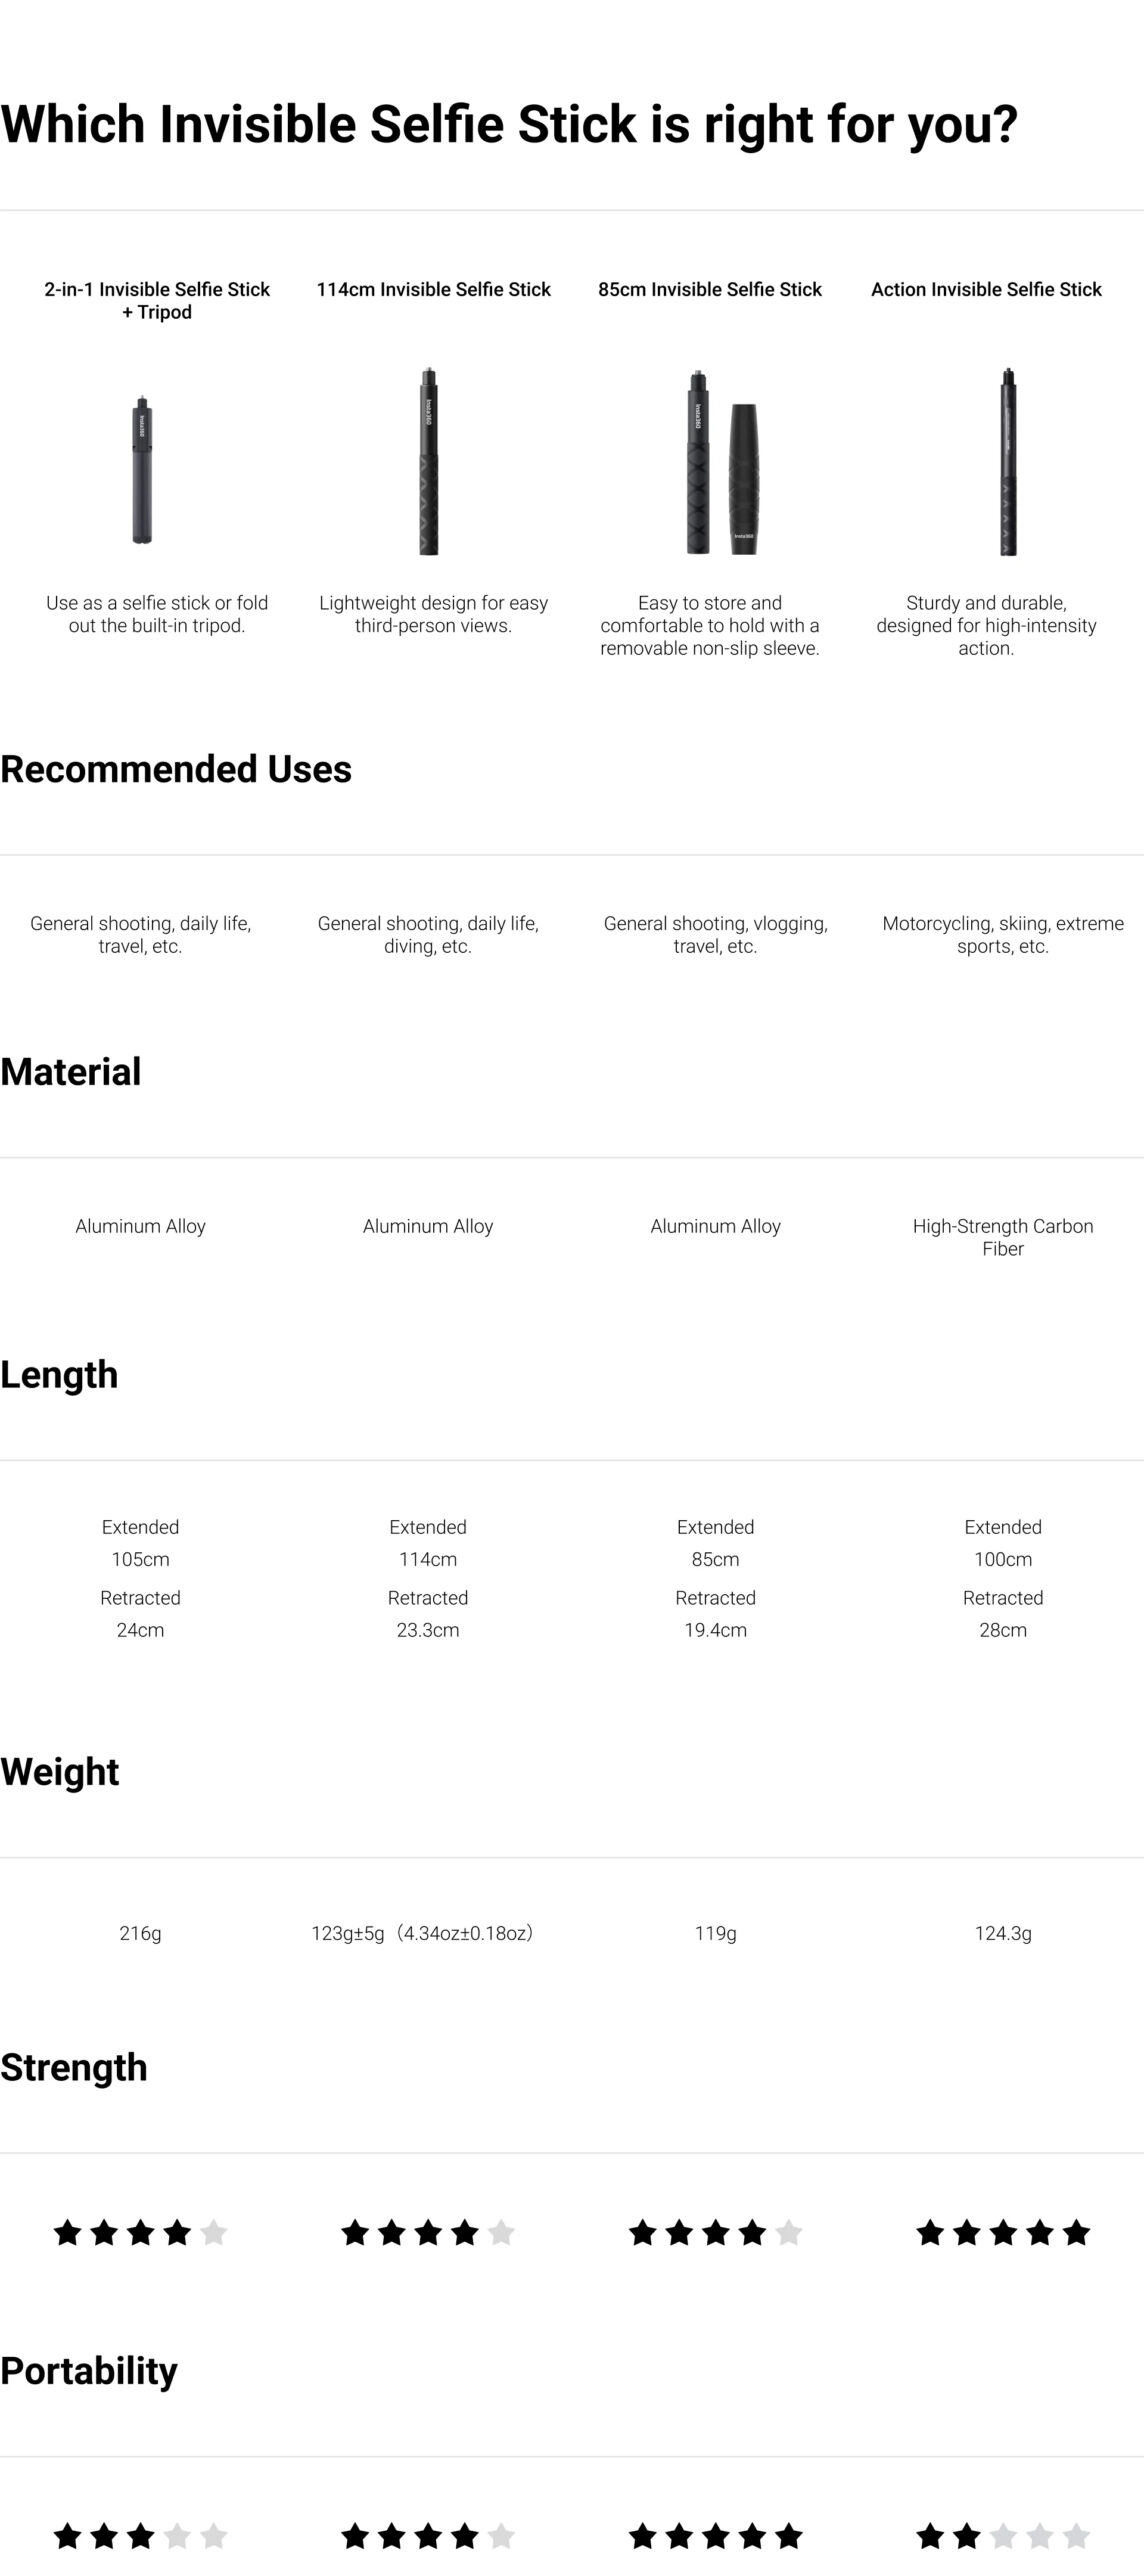Click the Action Invisible Selfie Stick product image

point(1008,461)
